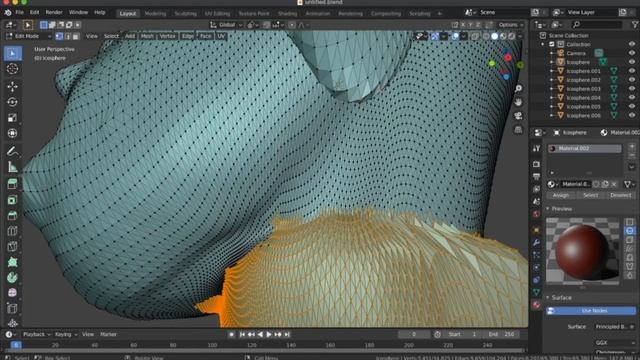Select the Smooth tool

click(12, 293)
